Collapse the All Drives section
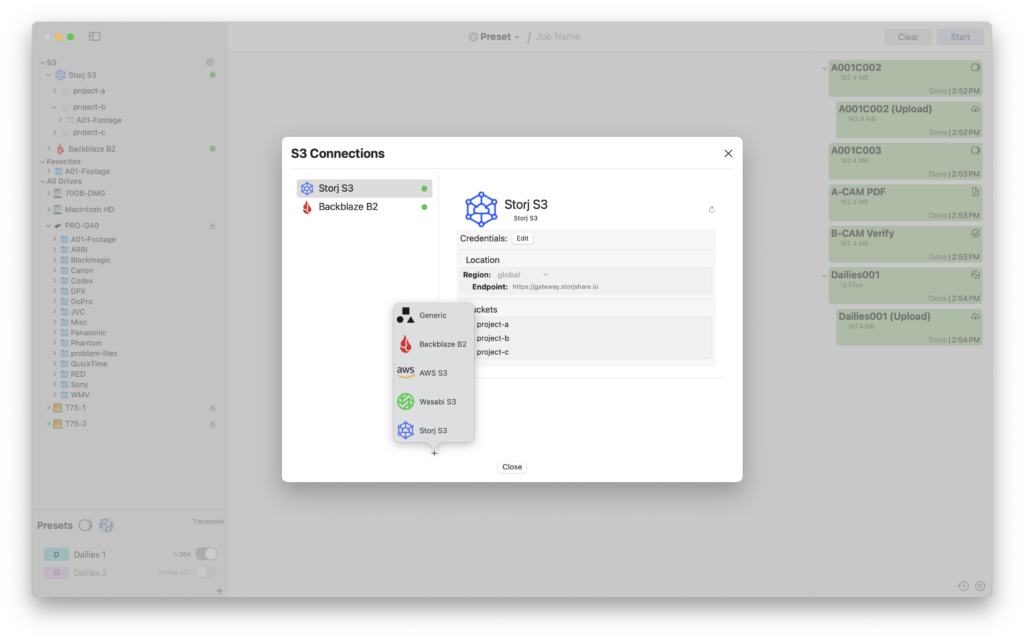The height and width of the screenshot is (640, 1024). point(42,182)
